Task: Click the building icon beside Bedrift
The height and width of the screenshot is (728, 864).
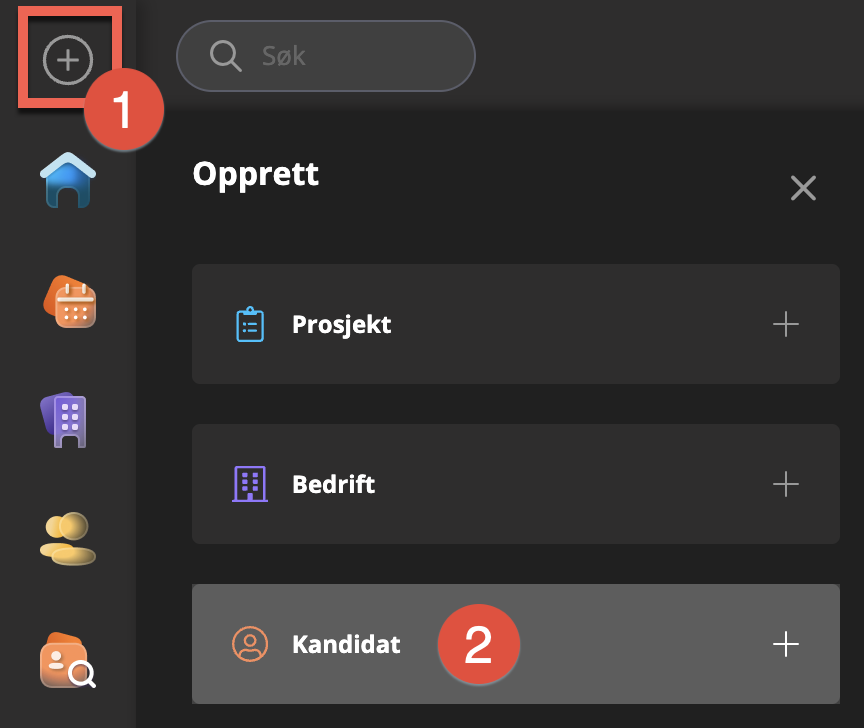Action: click(250, 484)
